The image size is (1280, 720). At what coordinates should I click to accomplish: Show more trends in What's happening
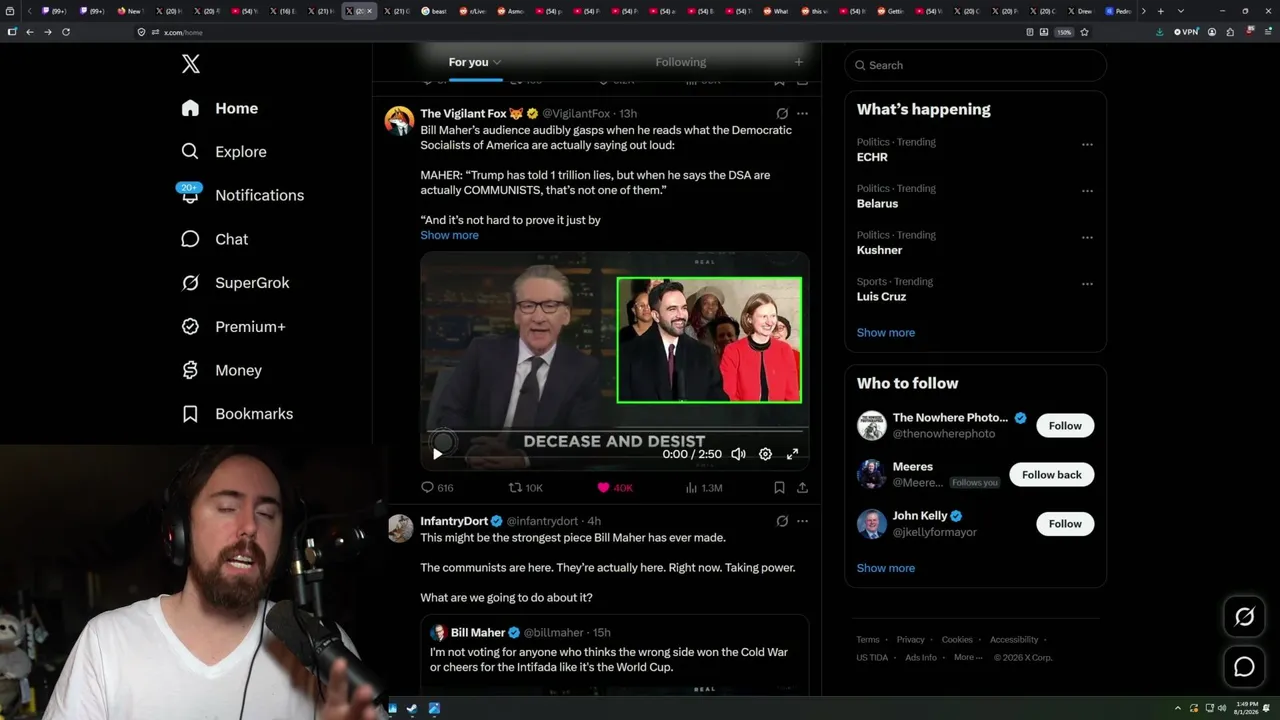point(885,333)
